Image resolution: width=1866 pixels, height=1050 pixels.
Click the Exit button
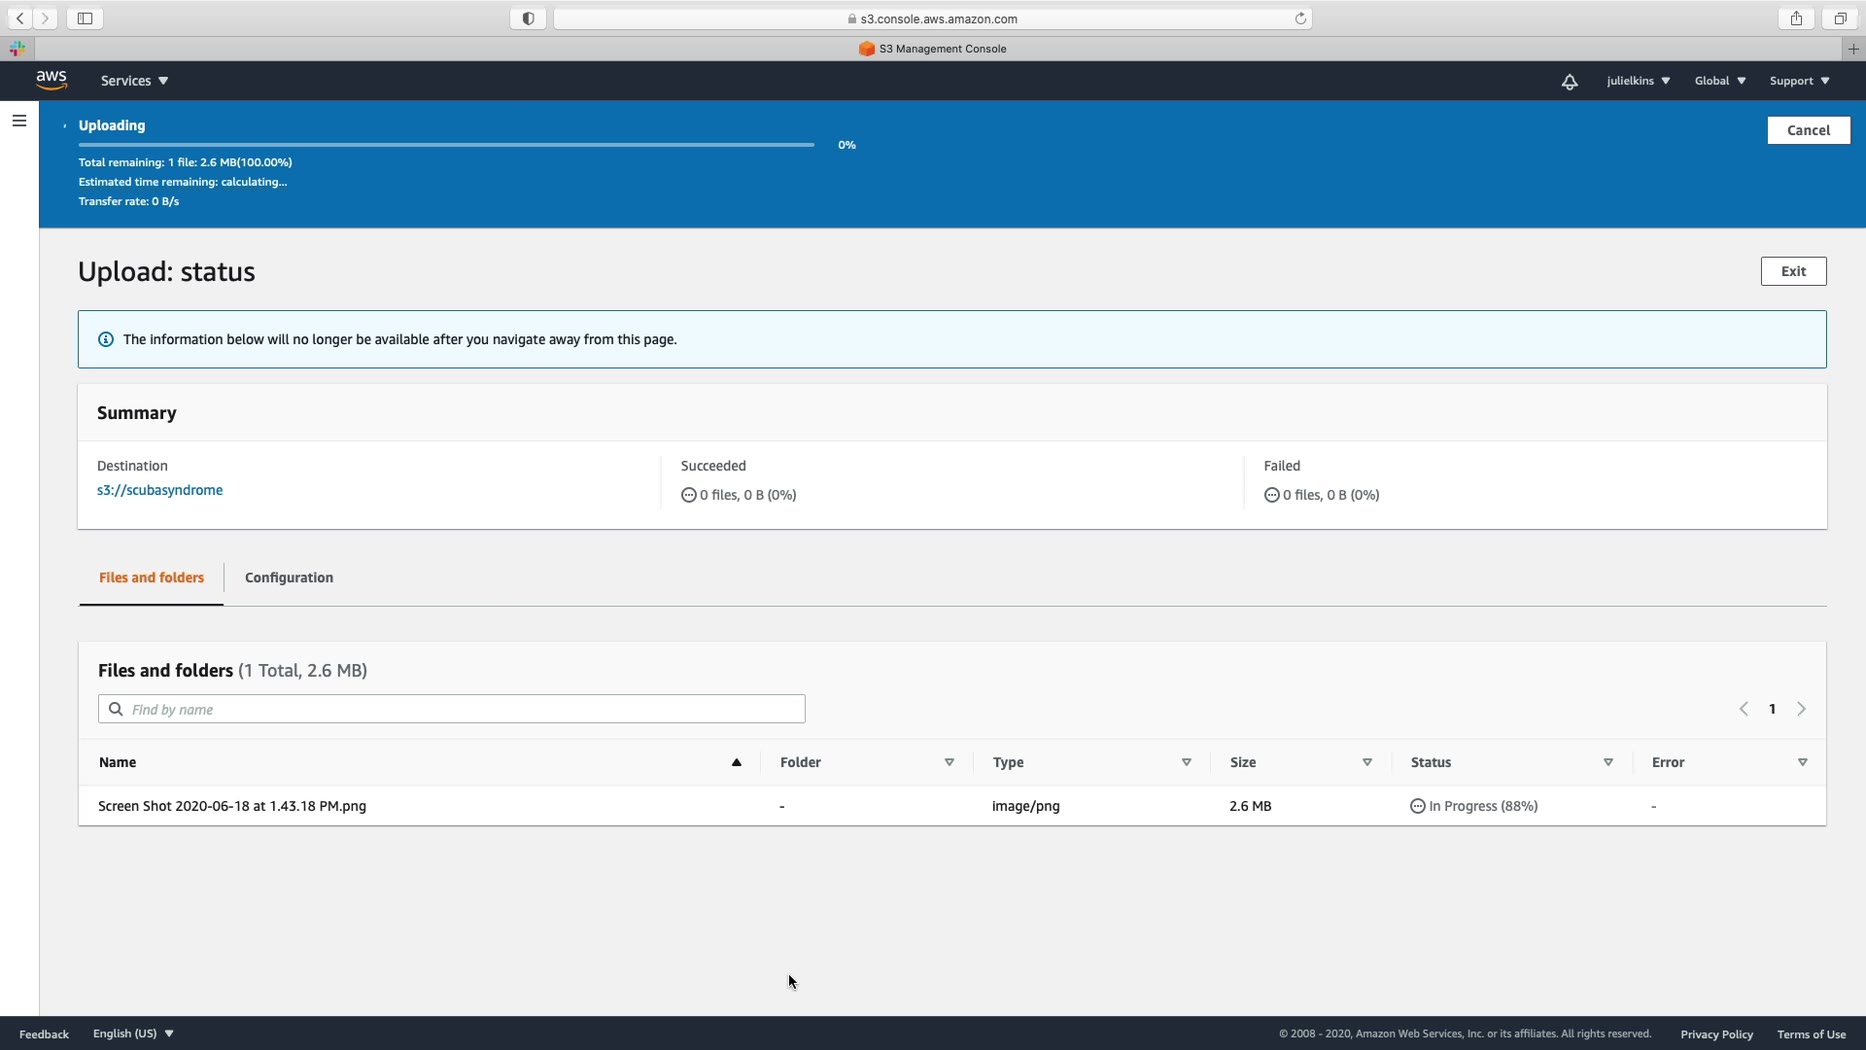coord(1793,271)
